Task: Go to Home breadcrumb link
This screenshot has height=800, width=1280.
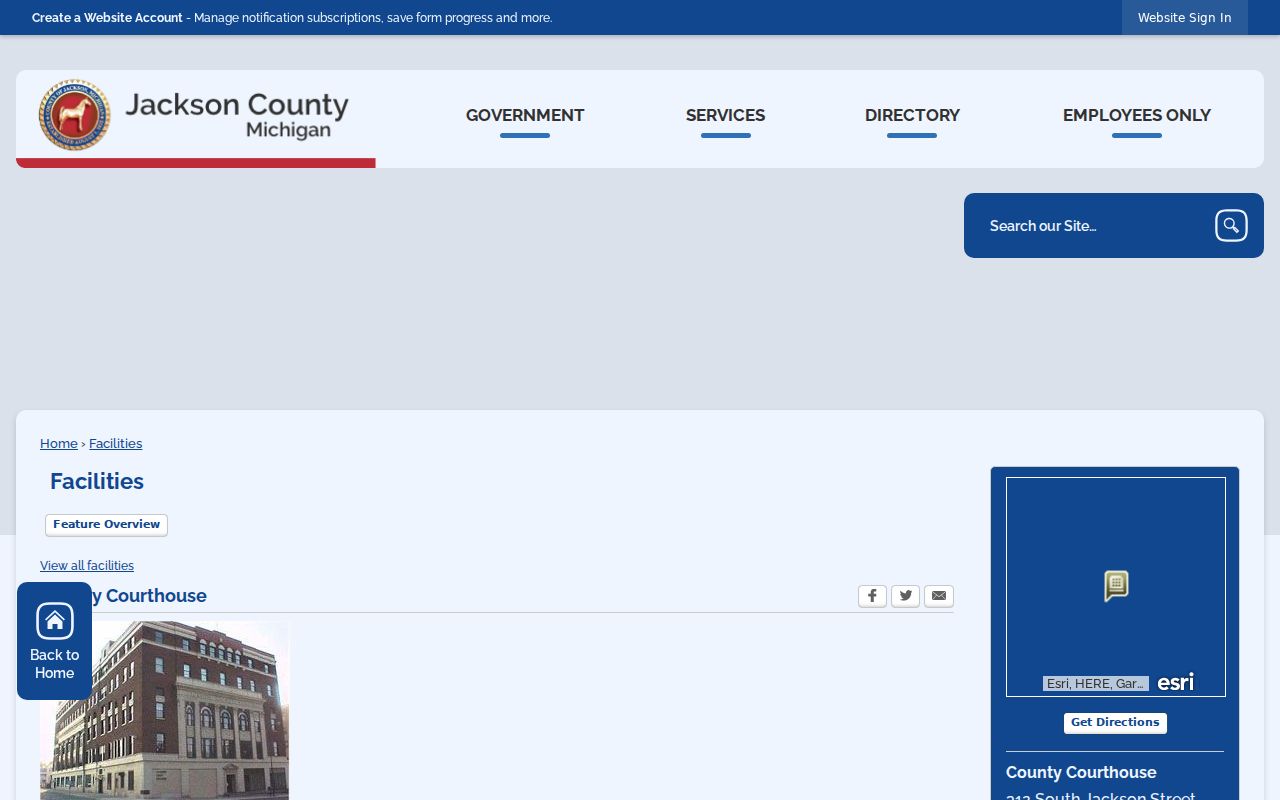Action: (x=59, y=444)
